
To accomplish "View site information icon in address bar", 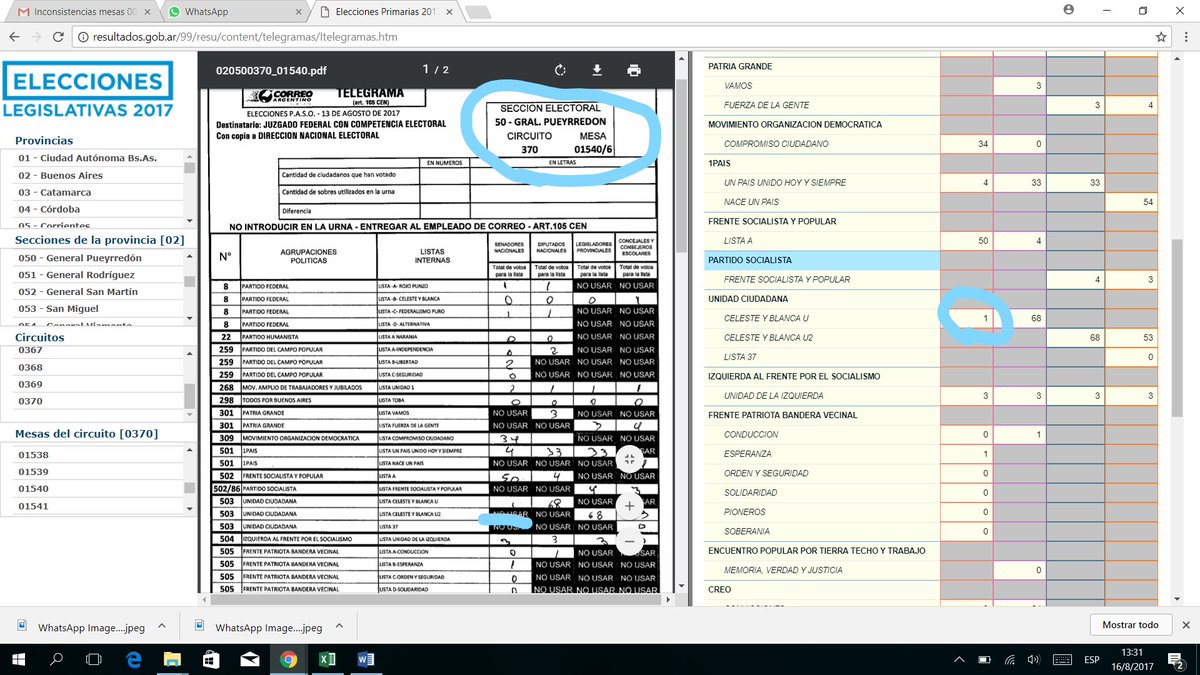I will (x=82, y=37).
